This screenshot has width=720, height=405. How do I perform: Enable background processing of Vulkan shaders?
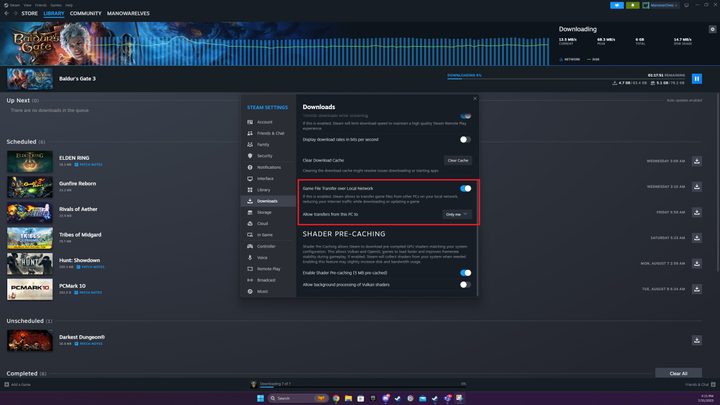465,285
